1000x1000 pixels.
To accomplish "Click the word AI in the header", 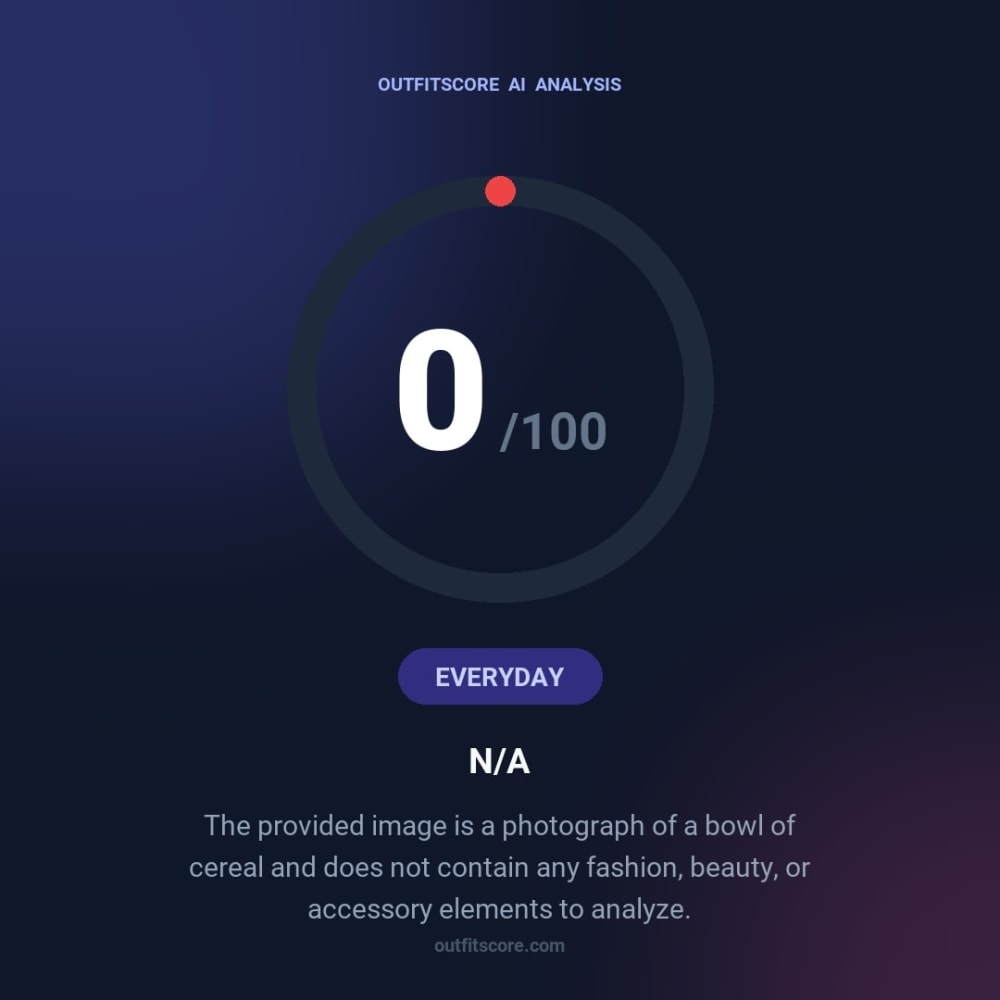I will coord(517,85).
